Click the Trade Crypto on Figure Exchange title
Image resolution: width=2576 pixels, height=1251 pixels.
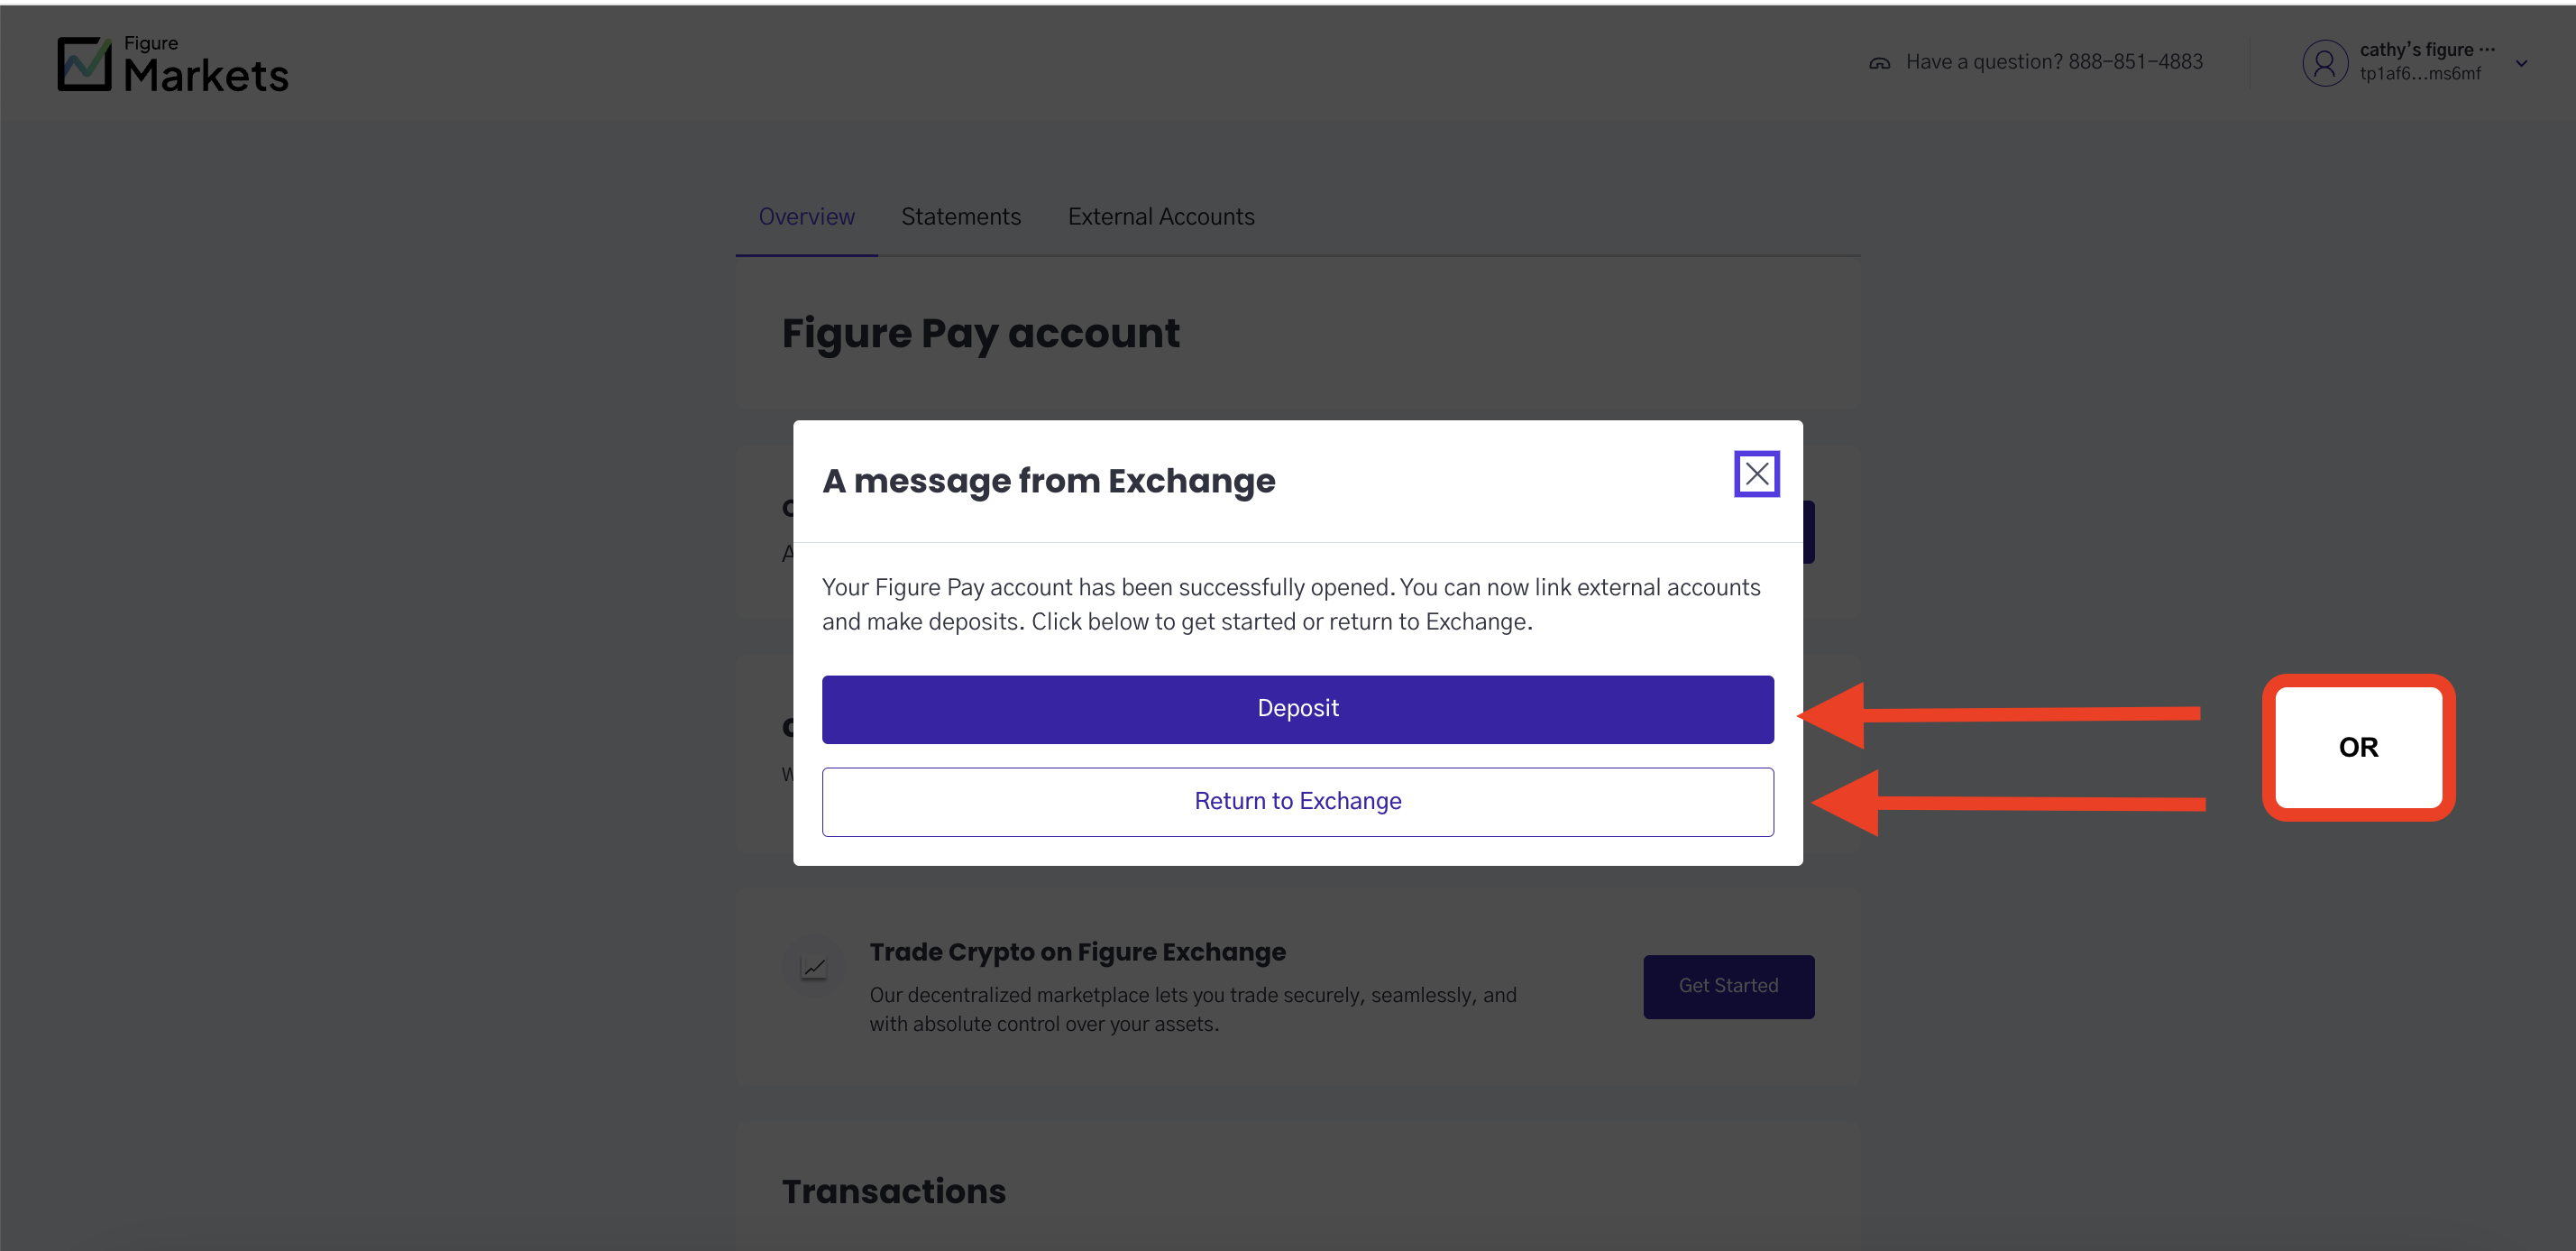[1077, 952]
